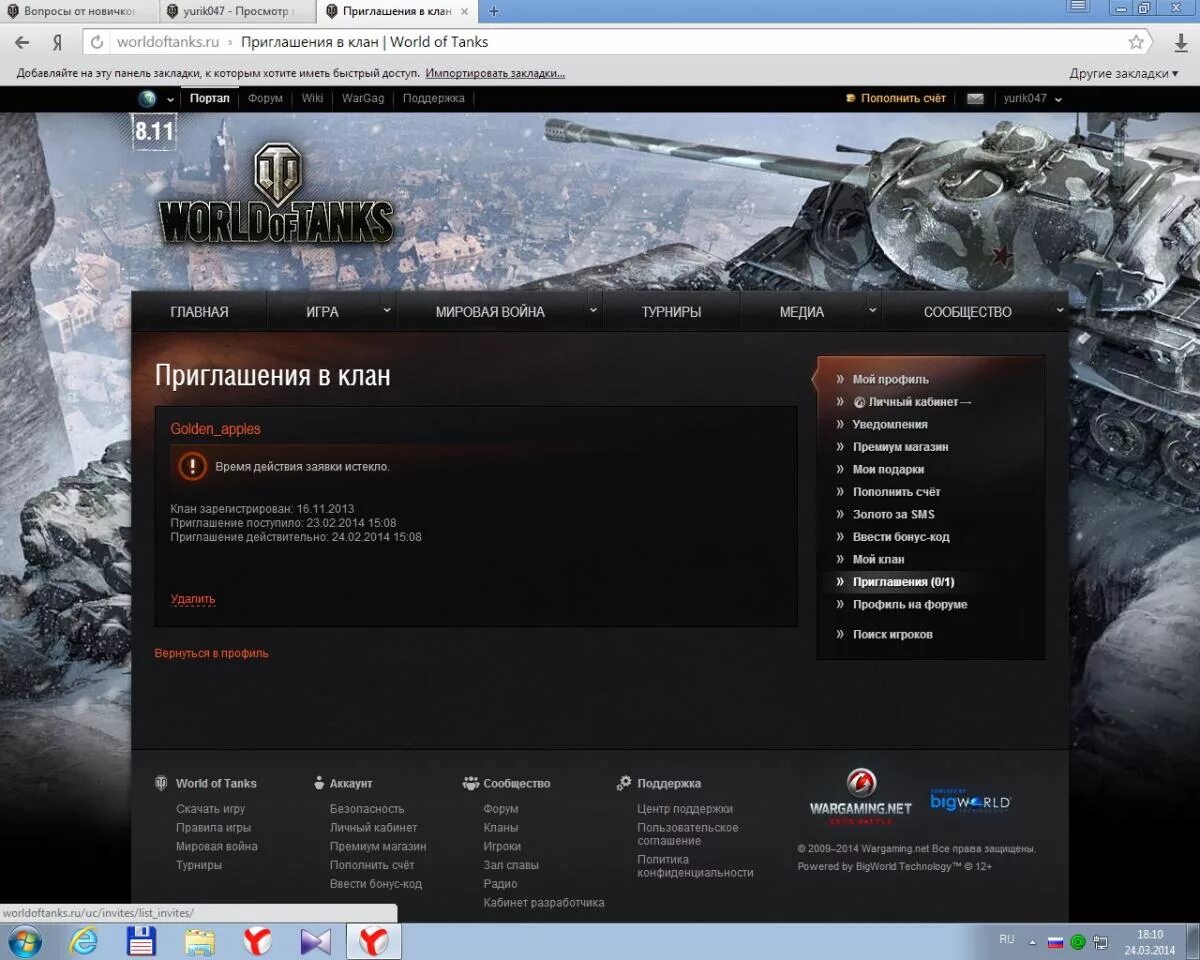Expand the СООБЩЕСТВО menu arrow
Viewport: 1200px width, 960px height.
(x=1060, y=311)
